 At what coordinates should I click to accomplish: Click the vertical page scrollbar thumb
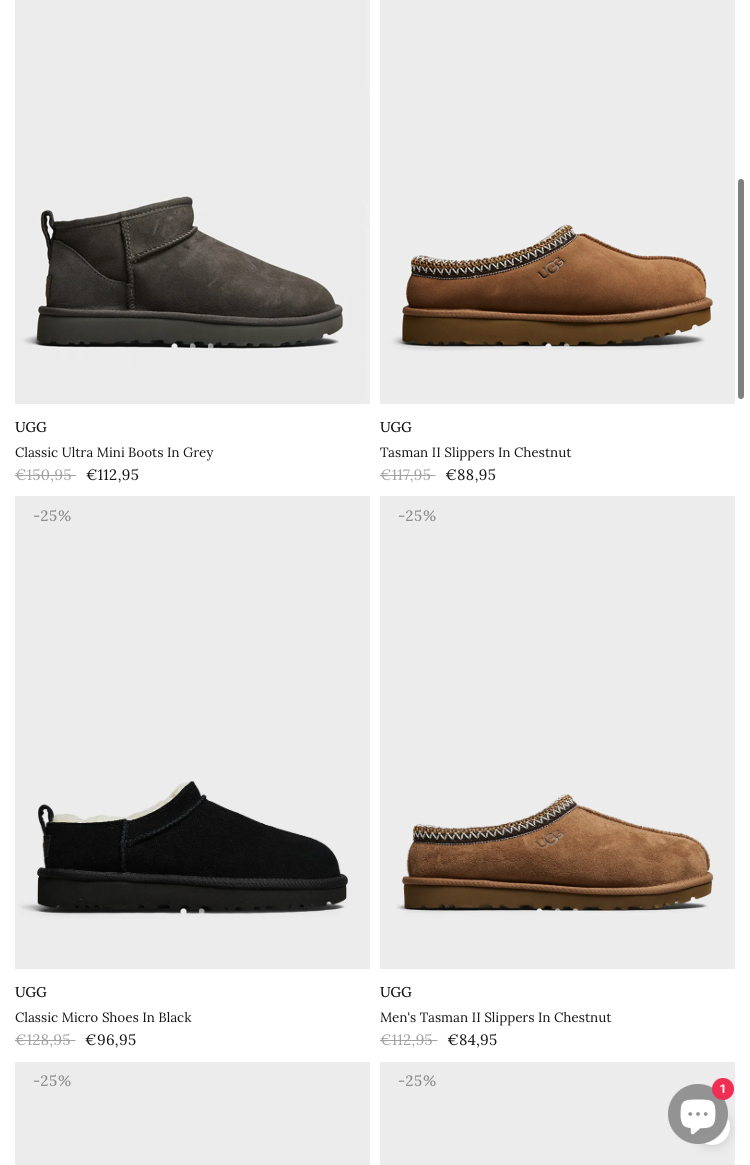click(740, 288)
